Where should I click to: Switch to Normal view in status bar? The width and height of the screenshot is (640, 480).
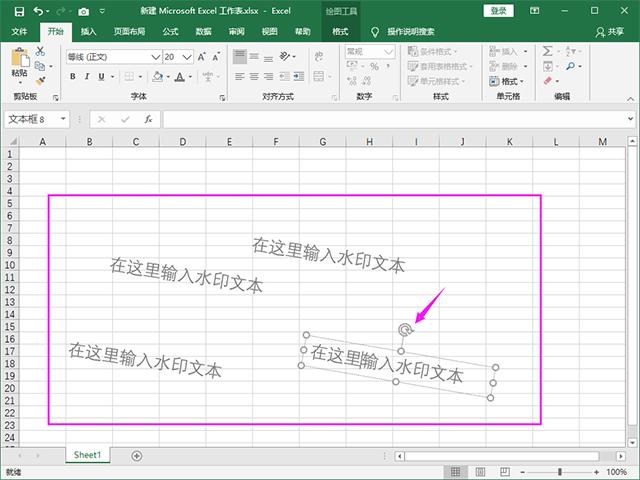tap(456, 472)
